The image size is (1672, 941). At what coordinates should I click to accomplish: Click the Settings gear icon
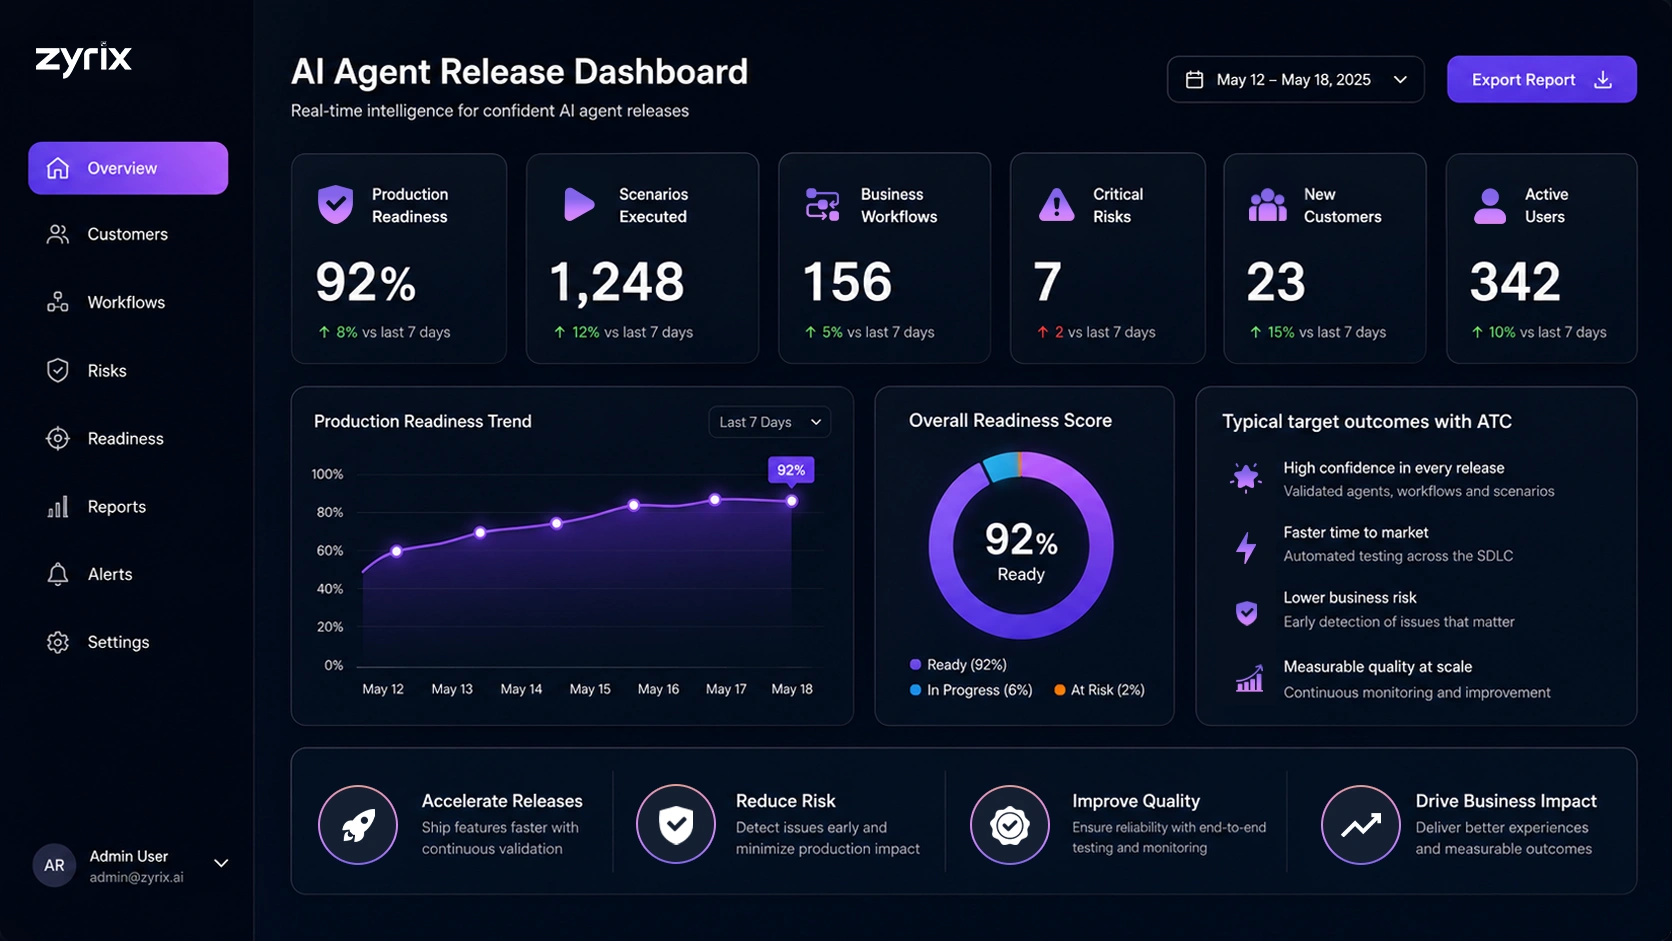pyautogui.click(x=58, y=642)
